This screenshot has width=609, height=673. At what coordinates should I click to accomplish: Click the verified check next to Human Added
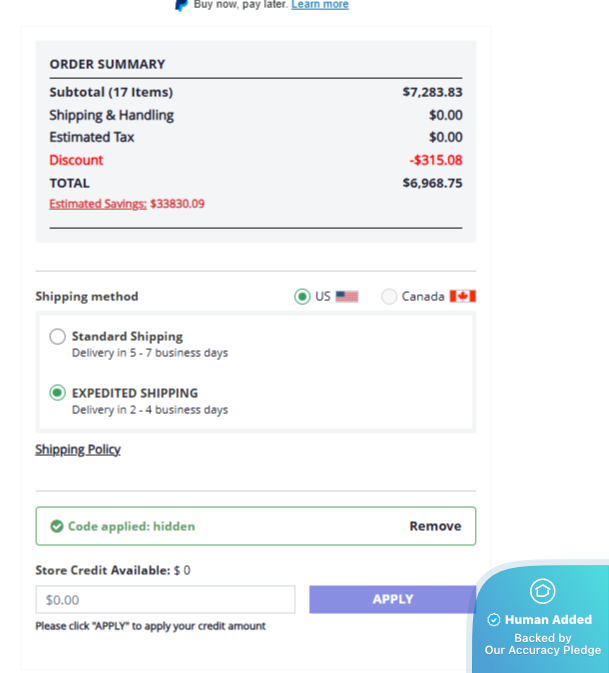494,620
